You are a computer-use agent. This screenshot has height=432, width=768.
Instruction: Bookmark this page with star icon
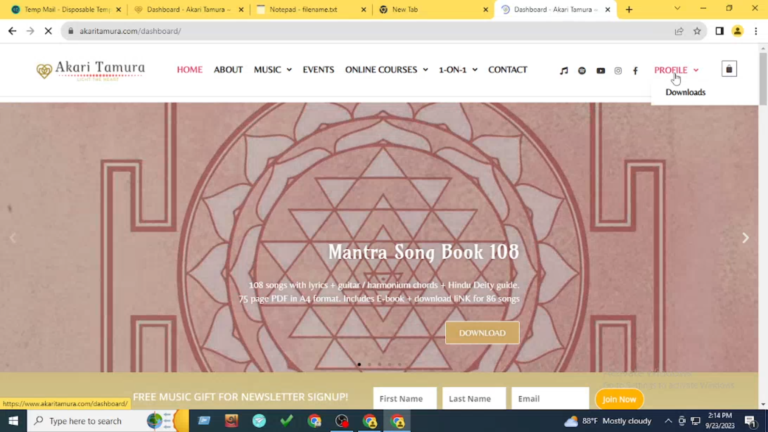pos(697,31)
